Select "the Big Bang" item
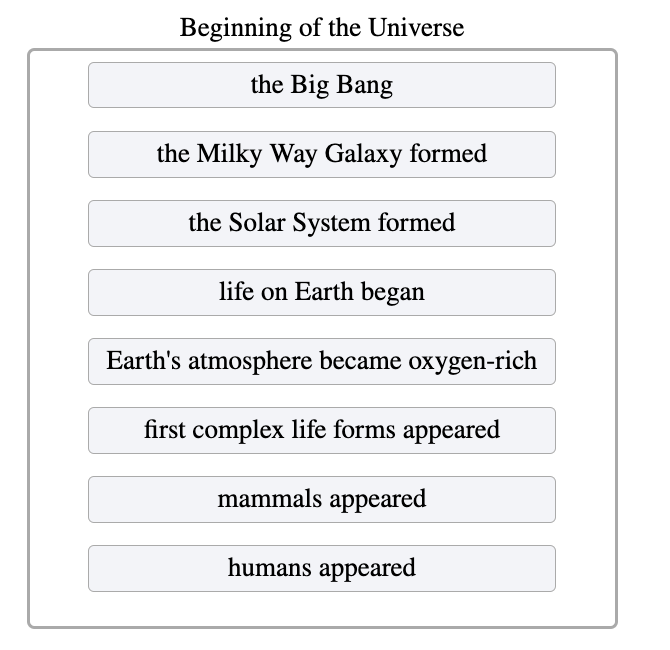The width and height of the screenshot is (670, 650). 322,85
